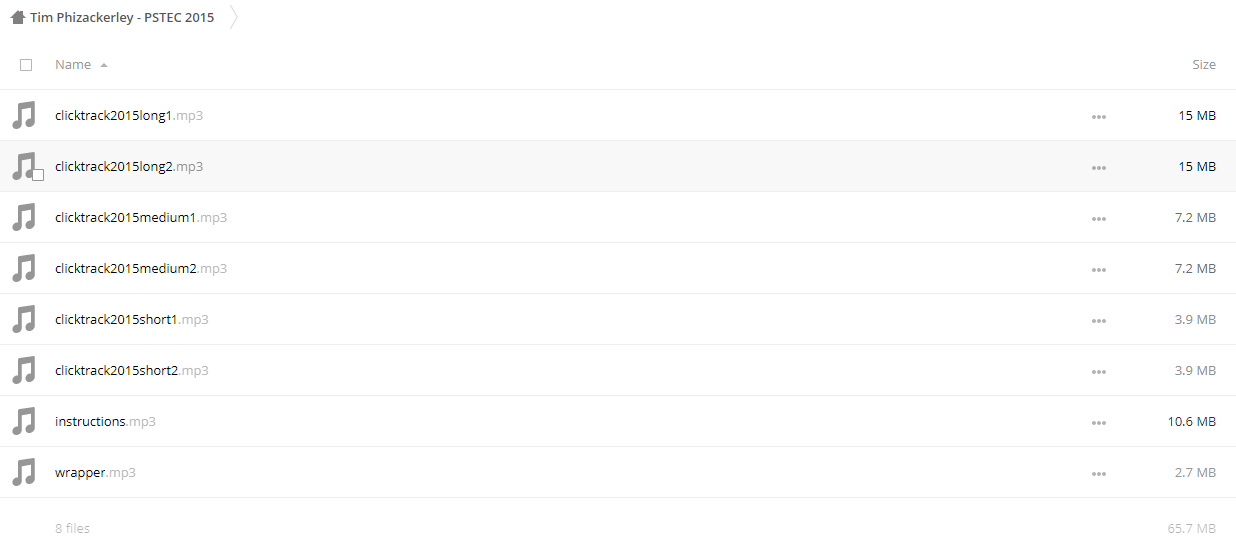Image resolution: width=1236 pixels, height=557 pixels.
Task: Click music note icon for instructions.mp3
Action: 24,421
